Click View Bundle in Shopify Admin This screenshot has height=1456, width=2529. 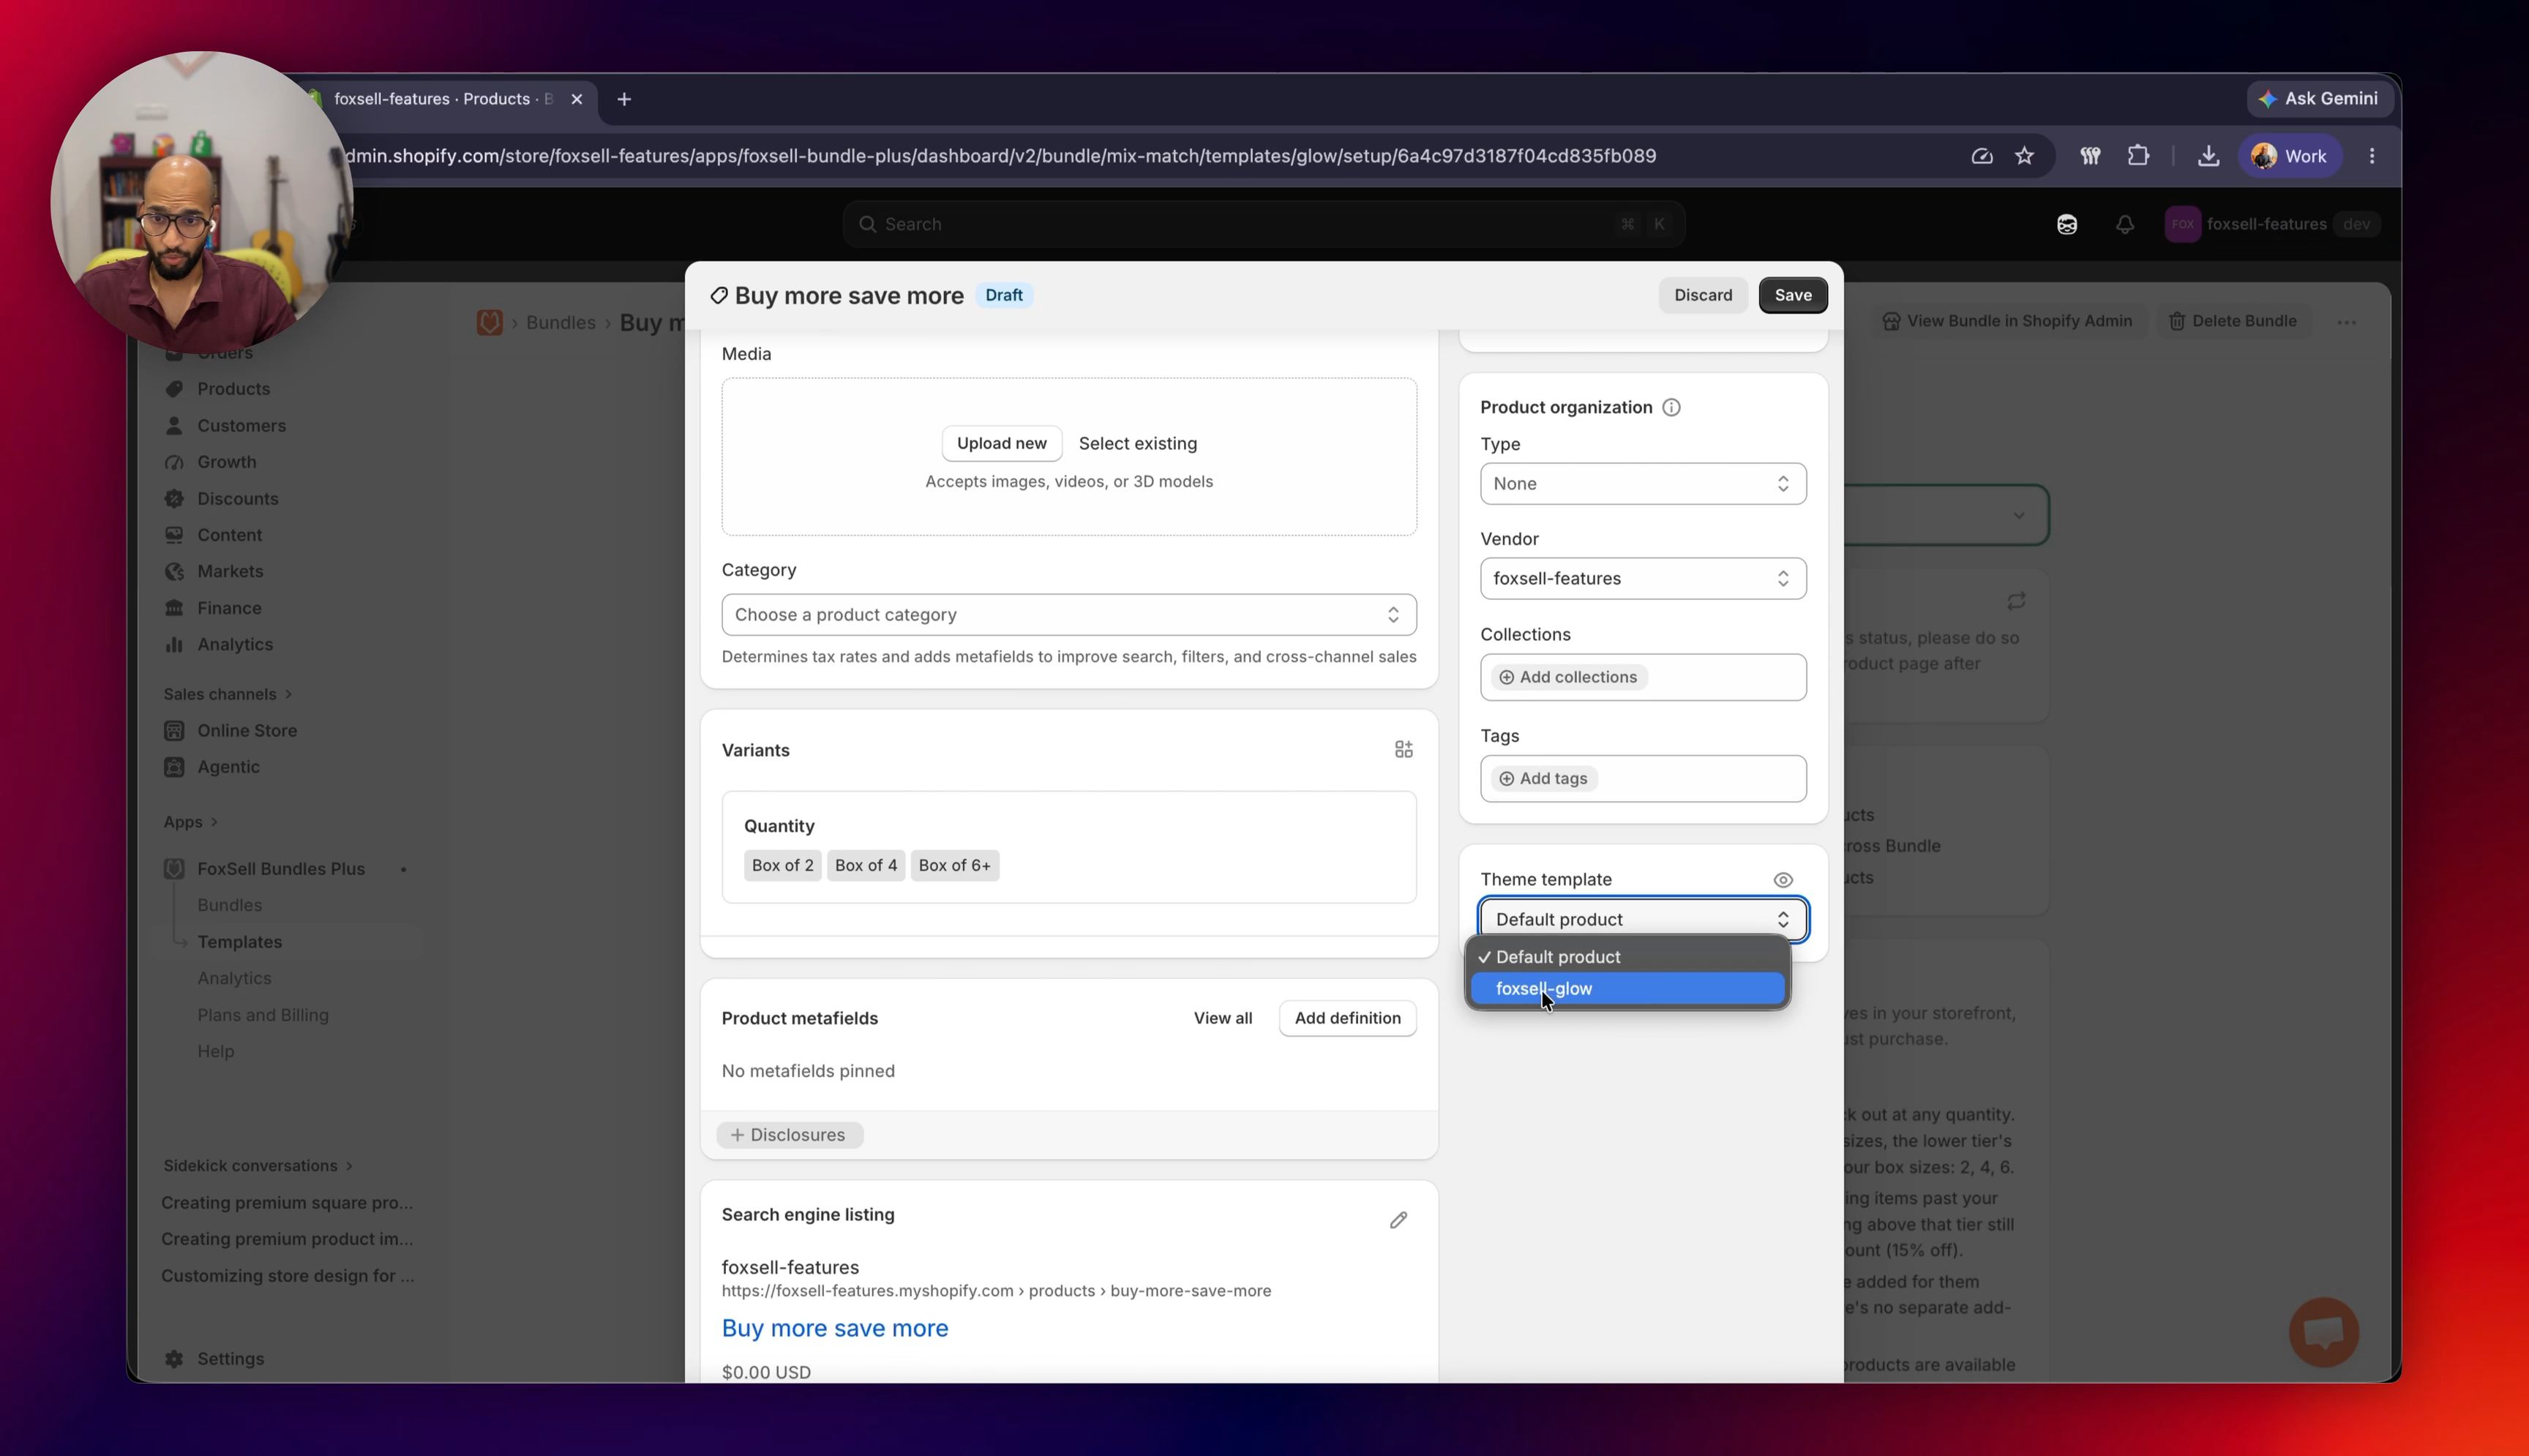2008,321
